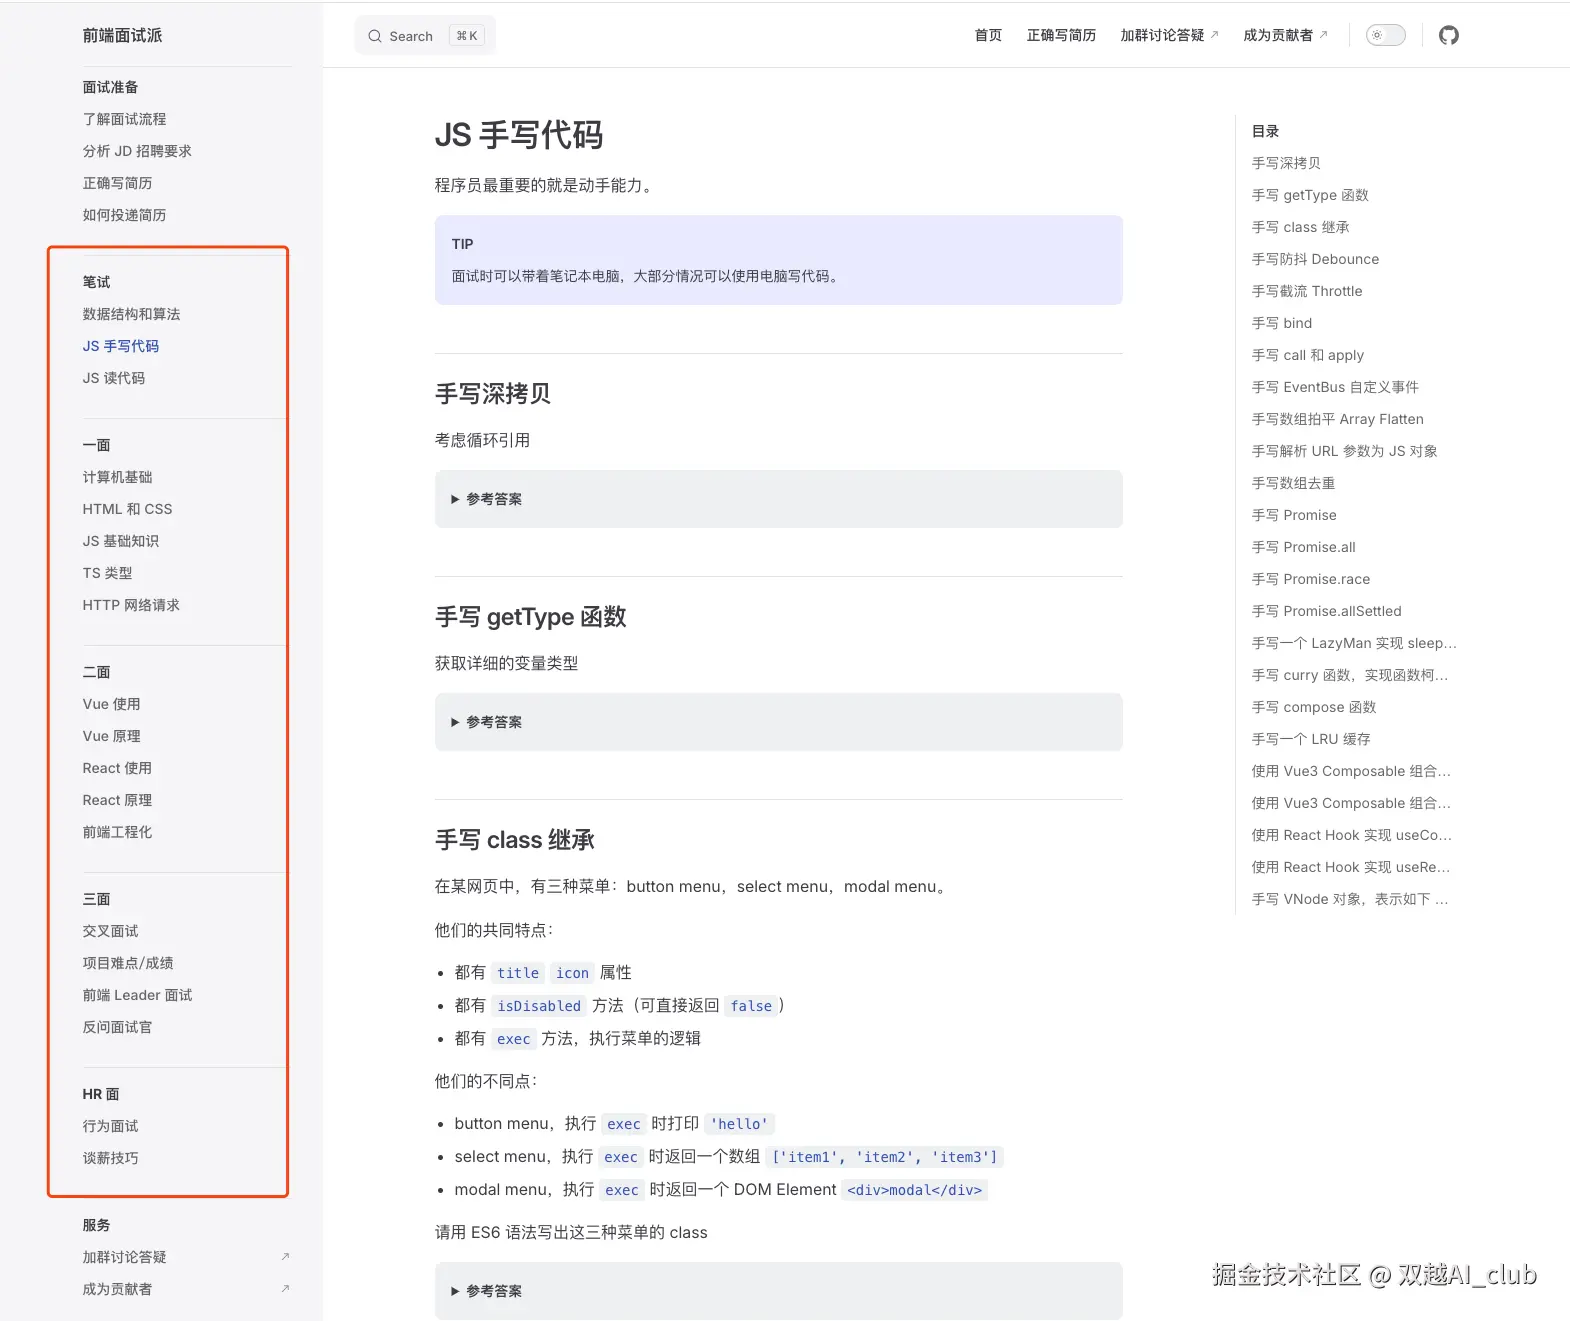Jump to 手写 compose 函数 in contents
The image size is (1570, 1321).
tap(1314, 707)
